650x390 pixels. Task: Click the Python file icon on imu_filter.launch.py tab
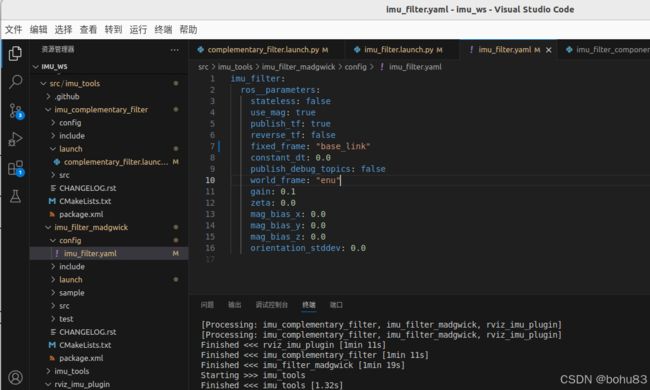pyautogui.click(x=357, y=49)
